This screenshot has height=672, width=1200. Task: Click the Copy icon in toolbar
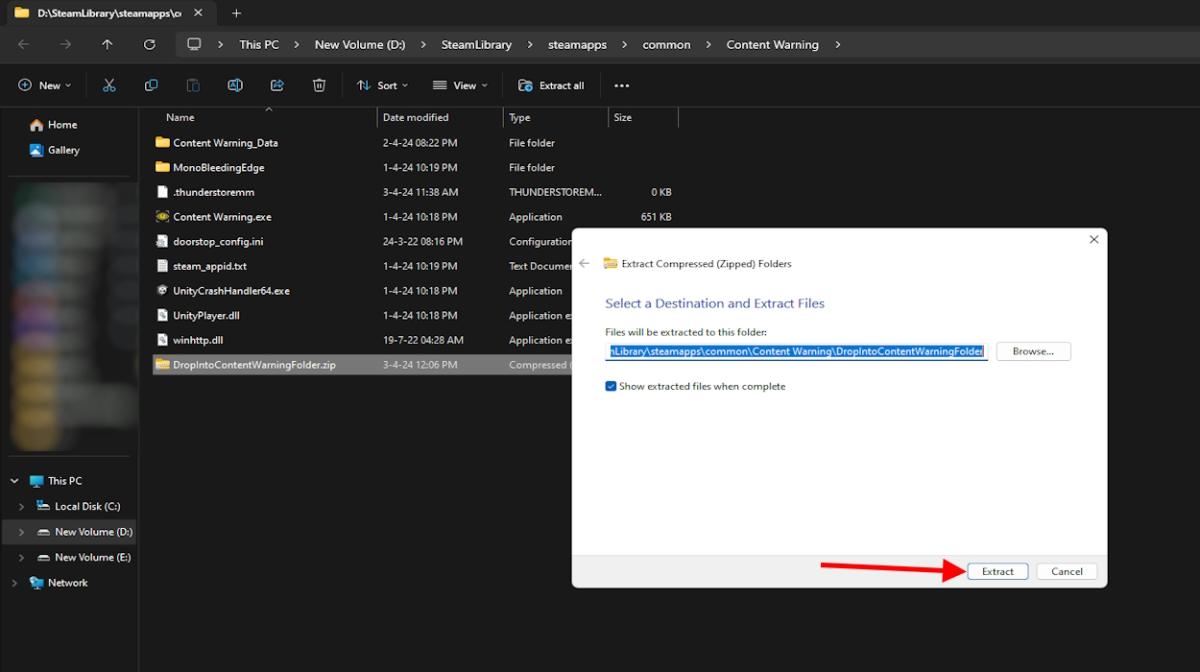click(x=151, y=86)
